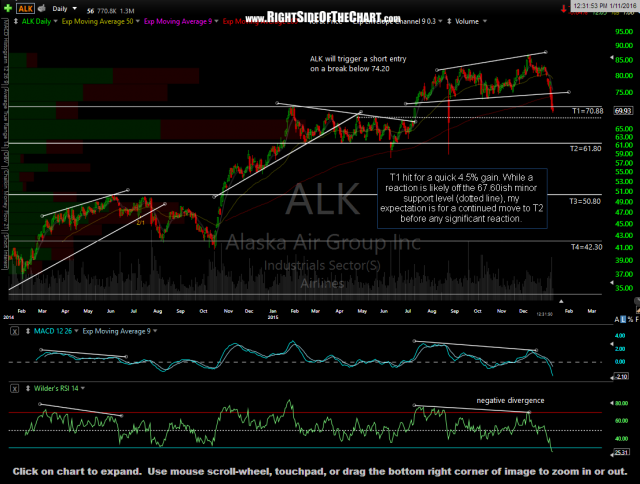640x484 pixels.
Task: Open the MACD 12 26 dropdown arrow
Action: [x=76, y=331]
